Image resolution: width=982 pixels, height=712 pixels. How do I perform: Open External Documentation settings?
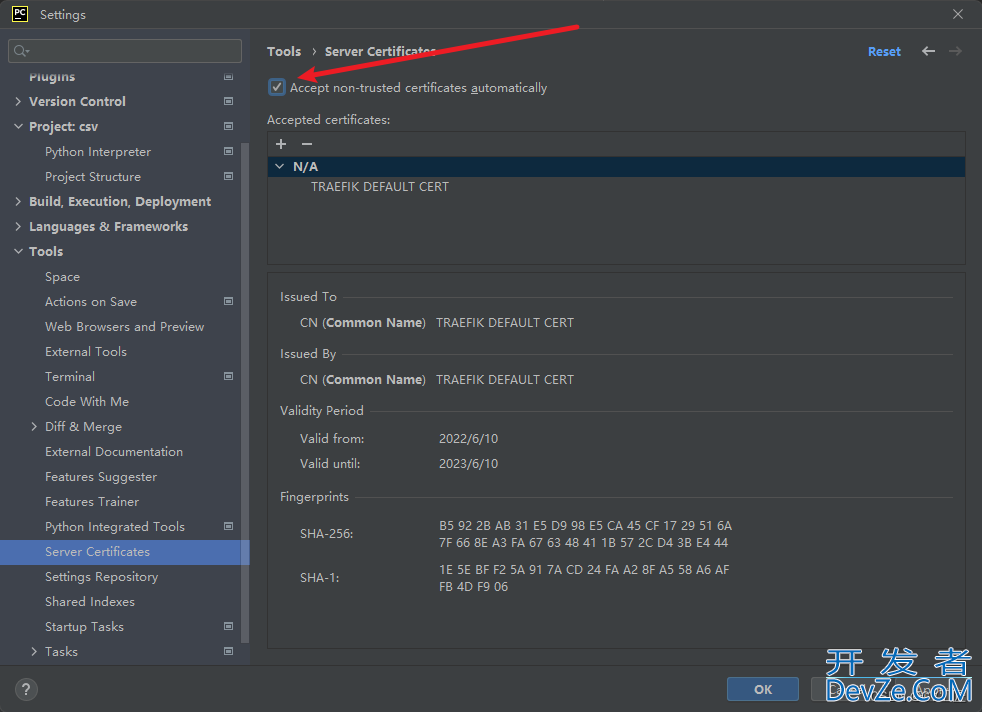pyautogui.click(x=114, y=451)
